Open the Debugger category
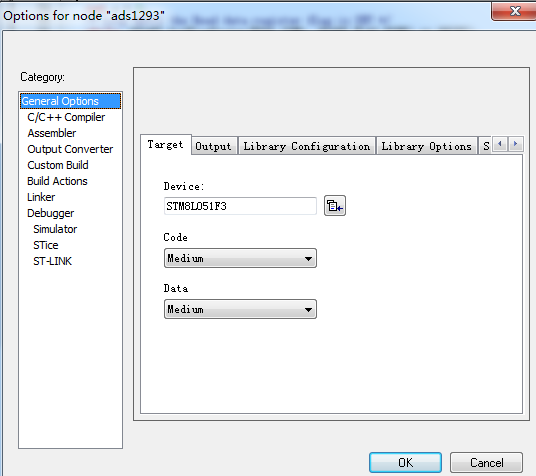Image resolution: width=536 pixels, height=476 pixels. click(51, 213)
